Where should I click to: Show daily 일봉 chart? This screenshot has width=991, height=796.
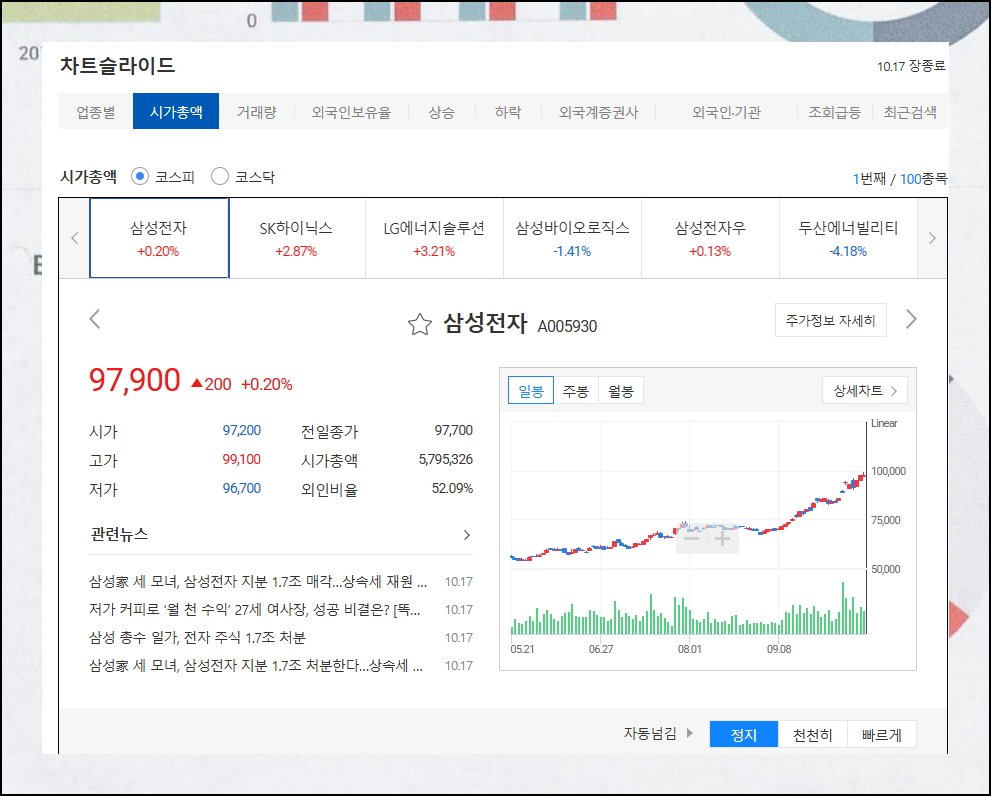click(531, 391)
